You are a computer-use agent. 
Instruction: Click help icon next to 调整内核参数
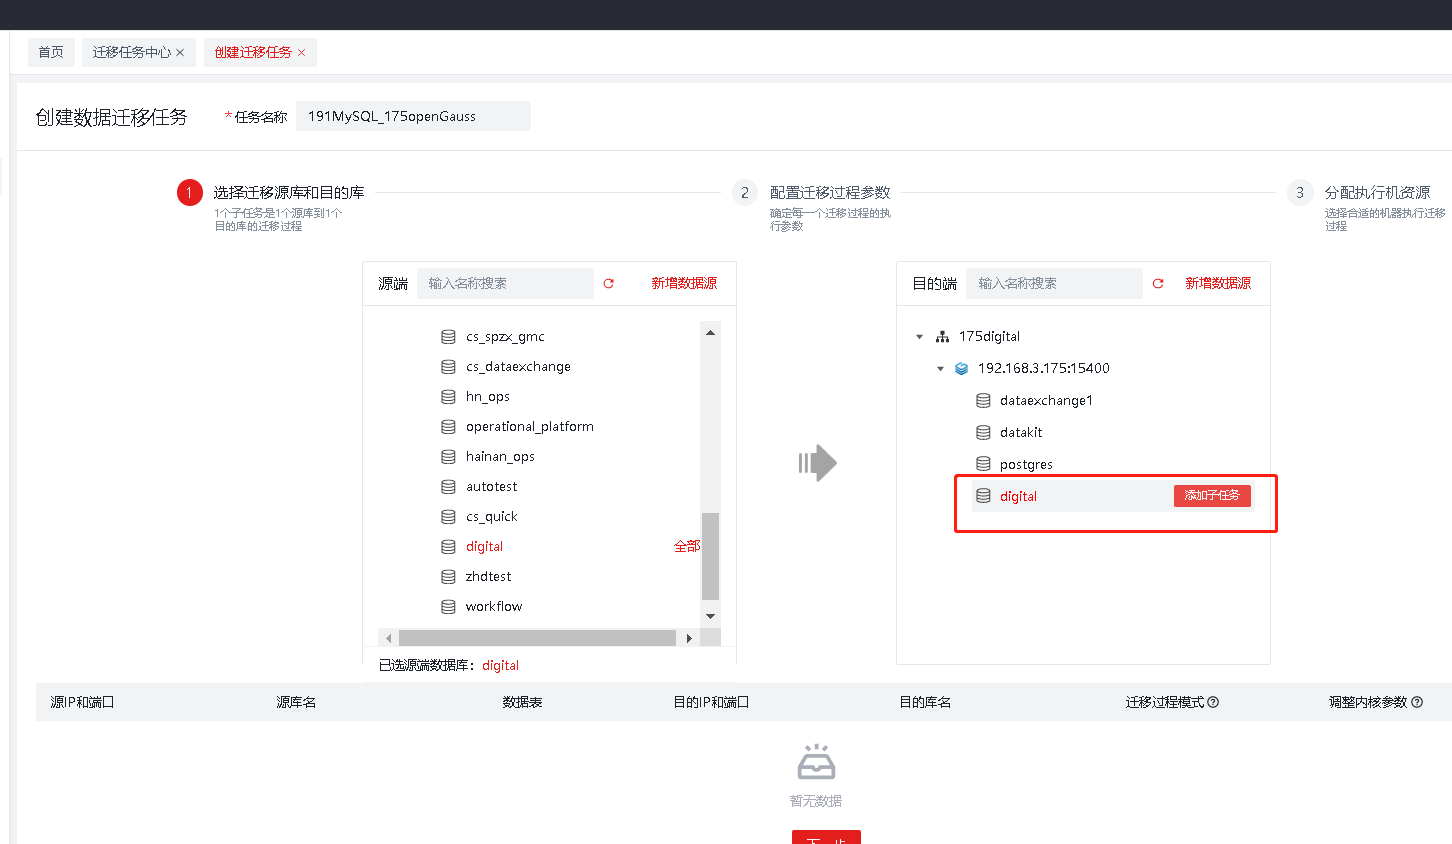pyautogui.click(x=1417, y=703)
